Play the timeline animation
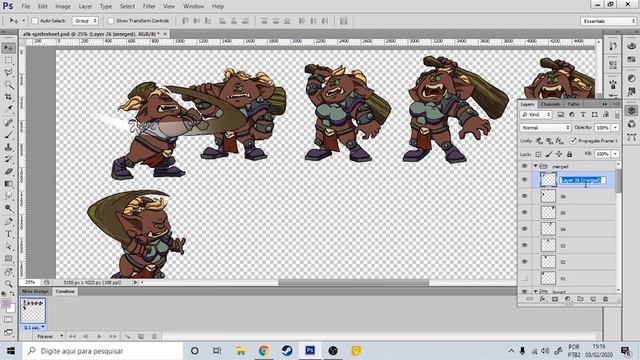The image size is (640, 360). pyautogui.click(x=99, y=336)
